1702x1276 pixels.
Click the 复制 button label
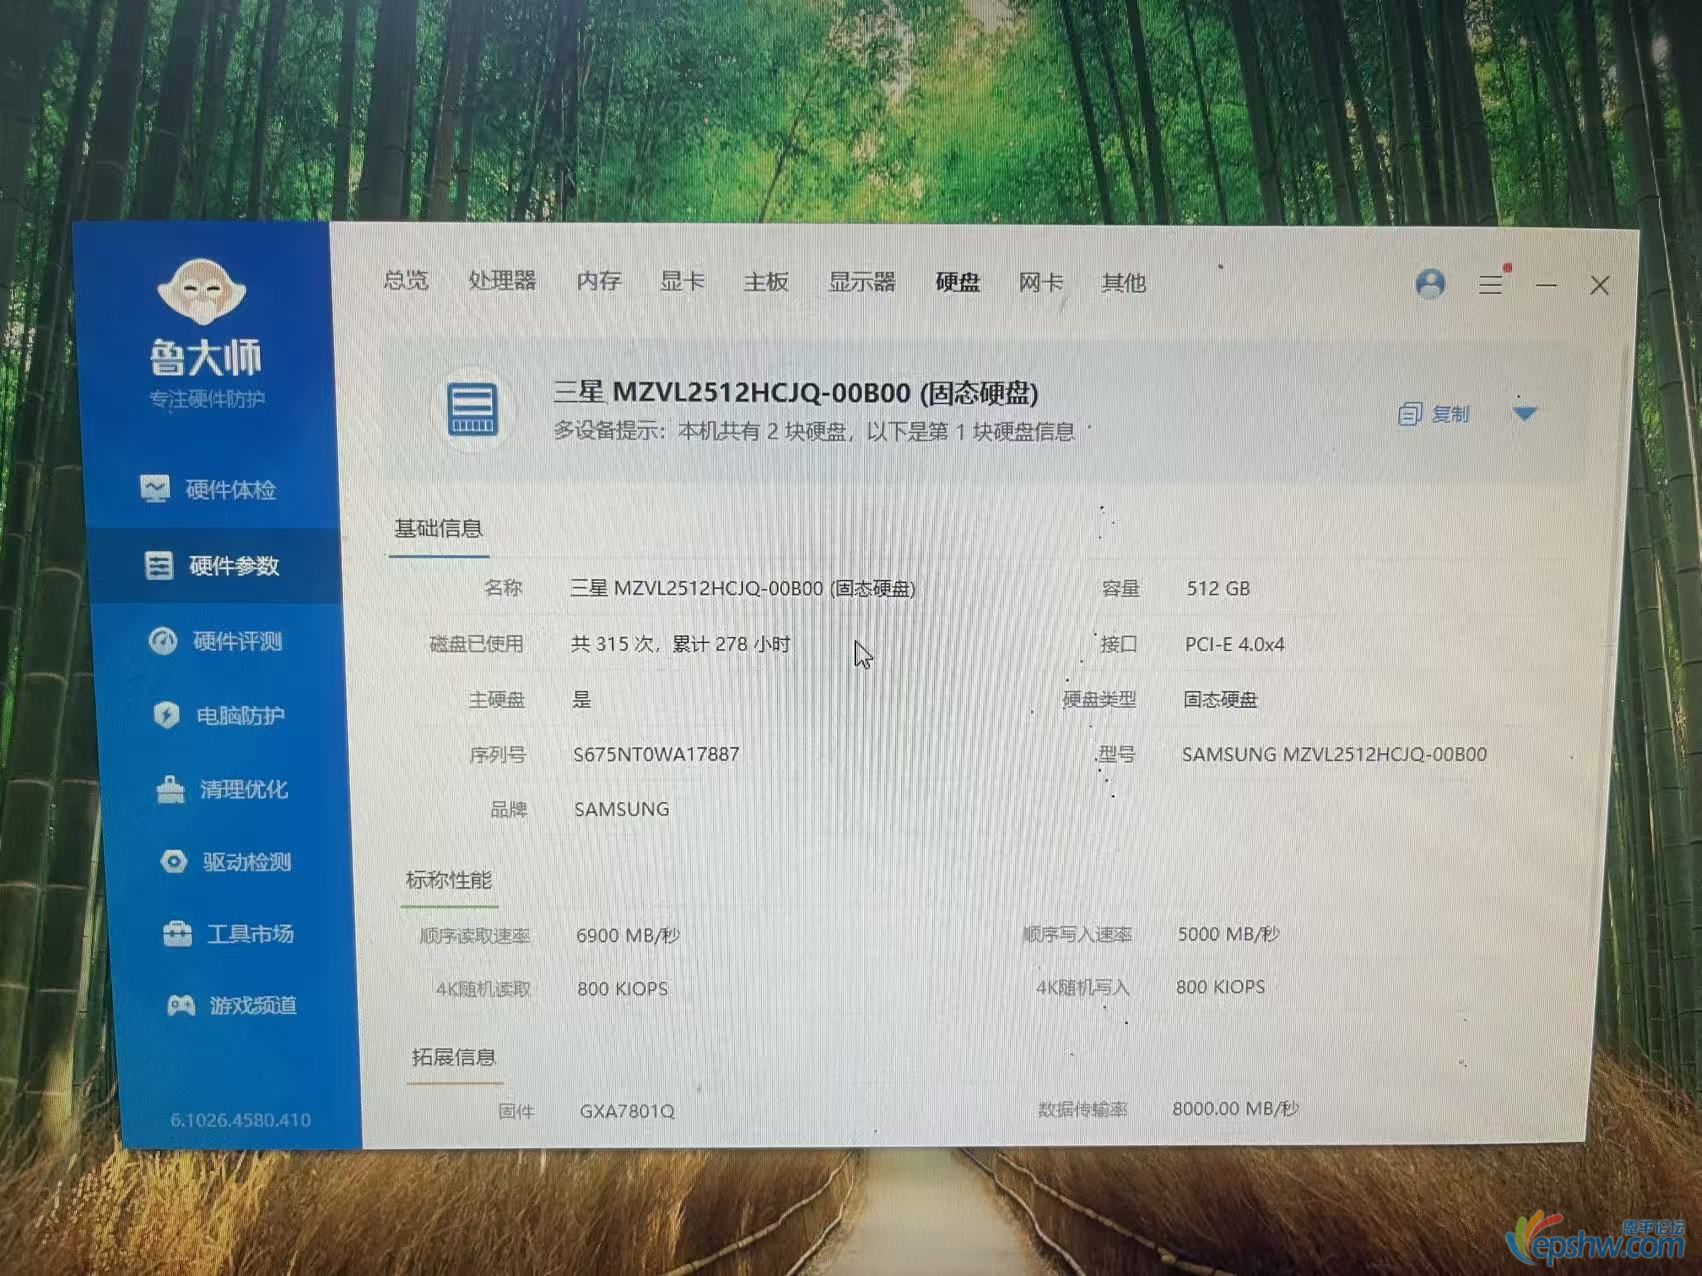coord(1450,414)
